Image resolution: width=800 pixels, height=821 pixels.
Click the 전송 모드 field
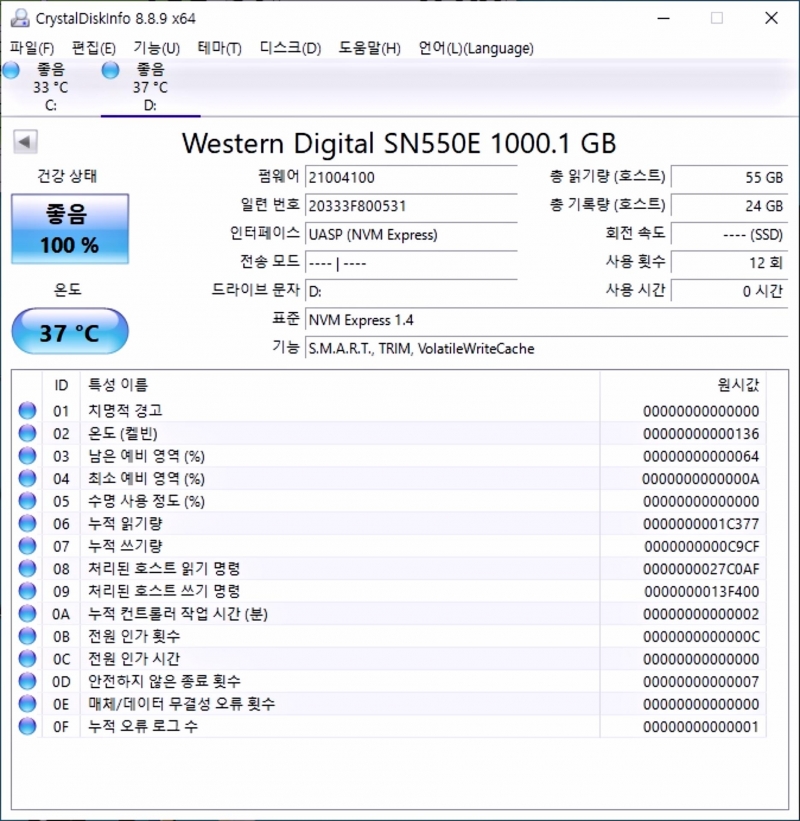[411, 263]
